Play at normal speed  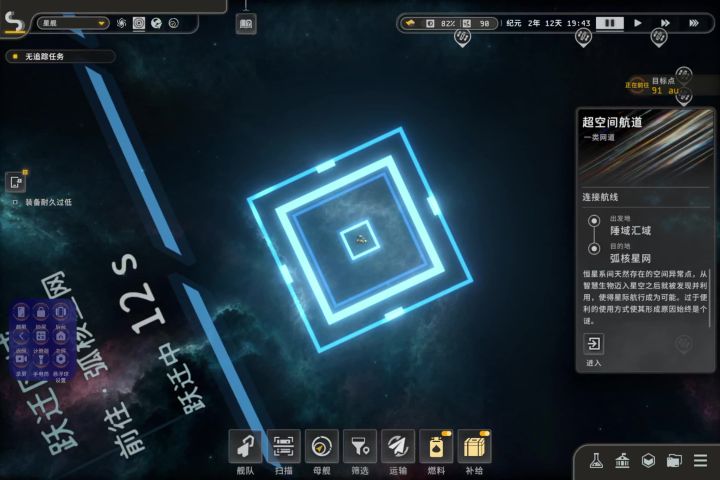point(638,23)
